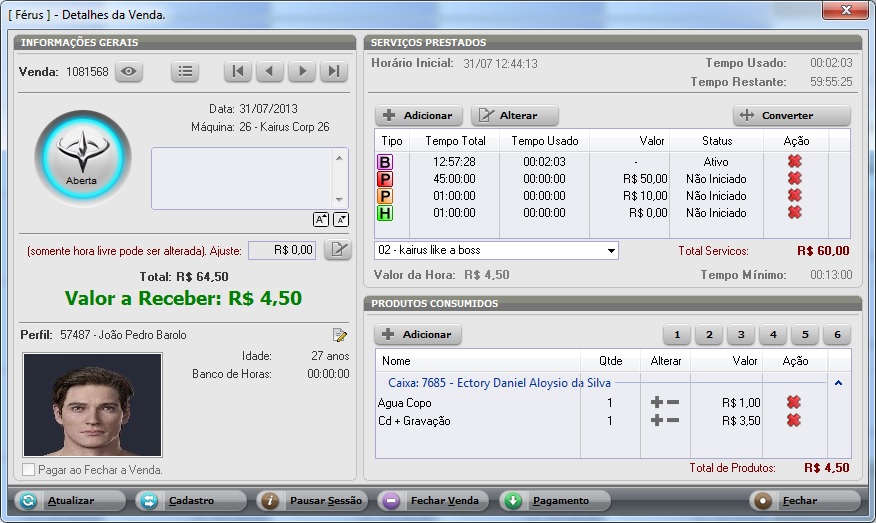Remove the Agua Copo product
This screenshot has height=523, width=876.
point(793,402)
